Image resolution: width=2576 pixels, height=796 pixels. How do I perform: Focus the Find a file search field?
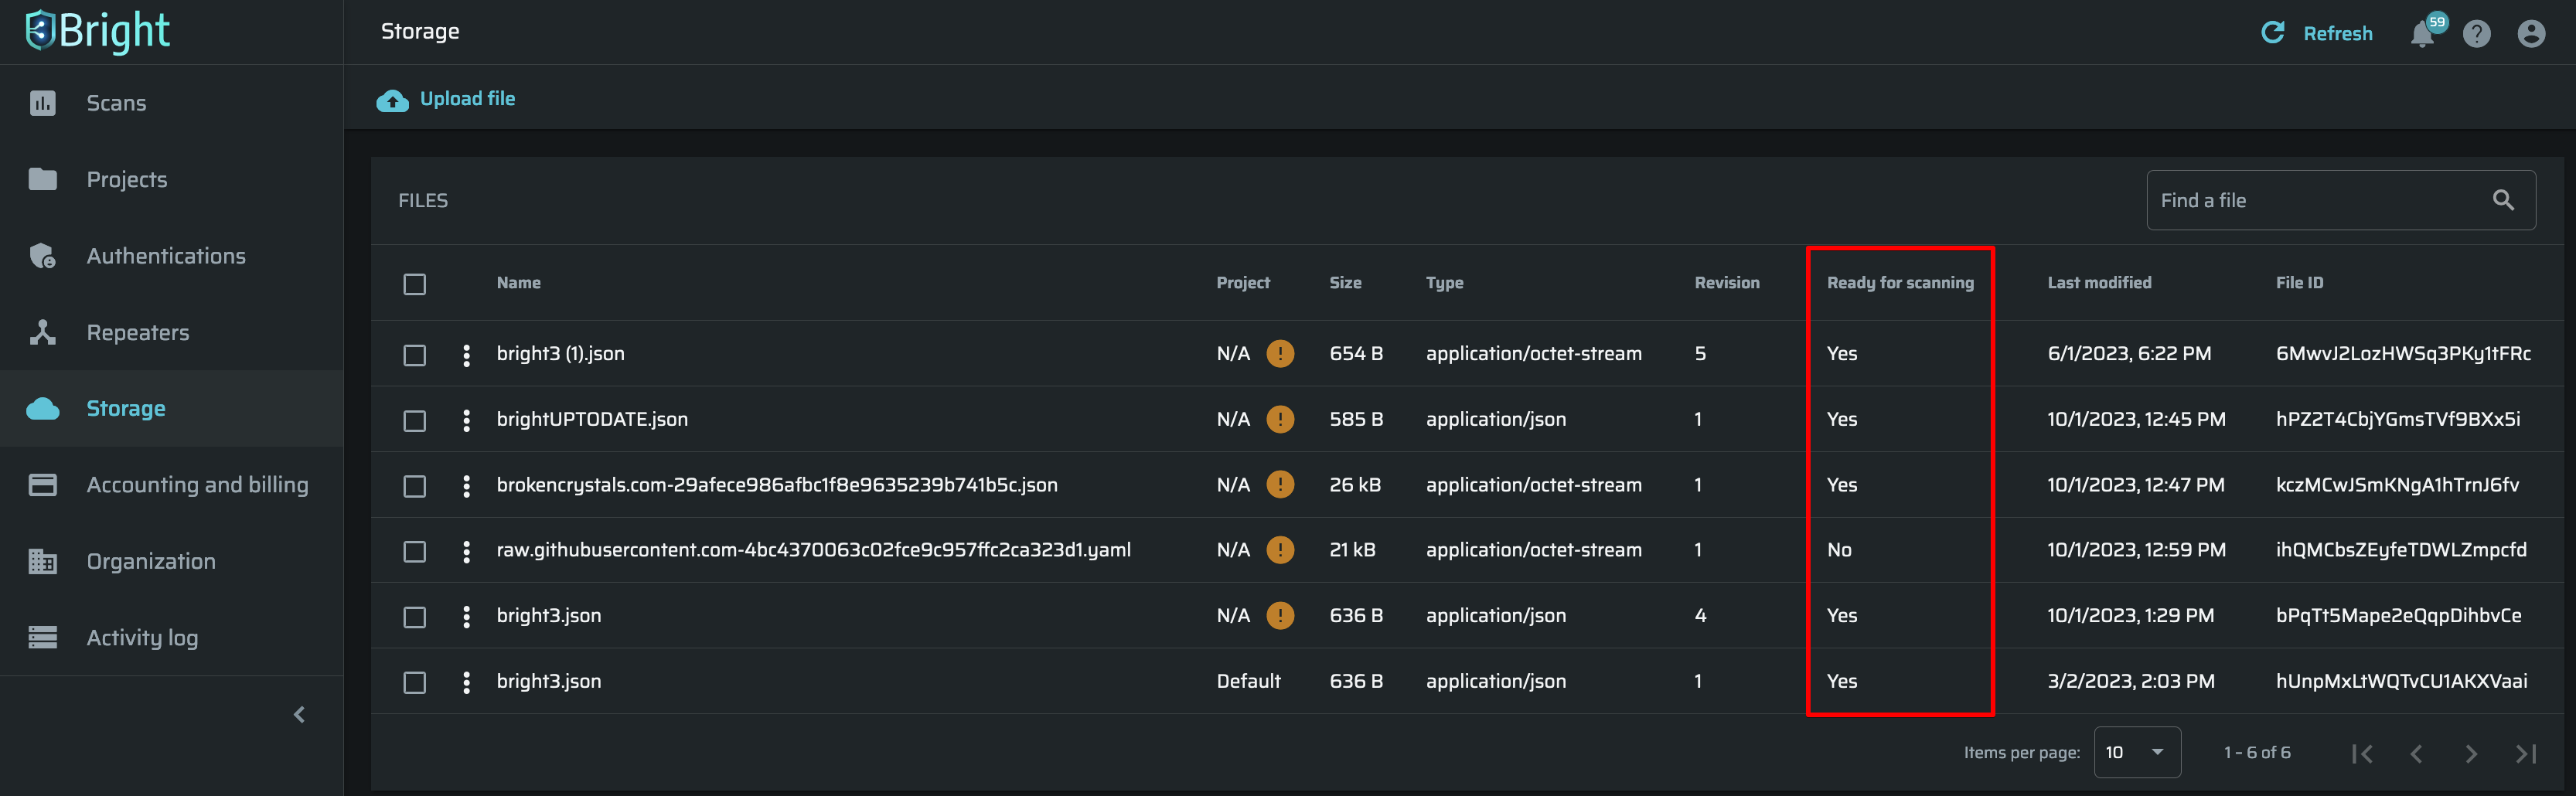click(2340, 200)
